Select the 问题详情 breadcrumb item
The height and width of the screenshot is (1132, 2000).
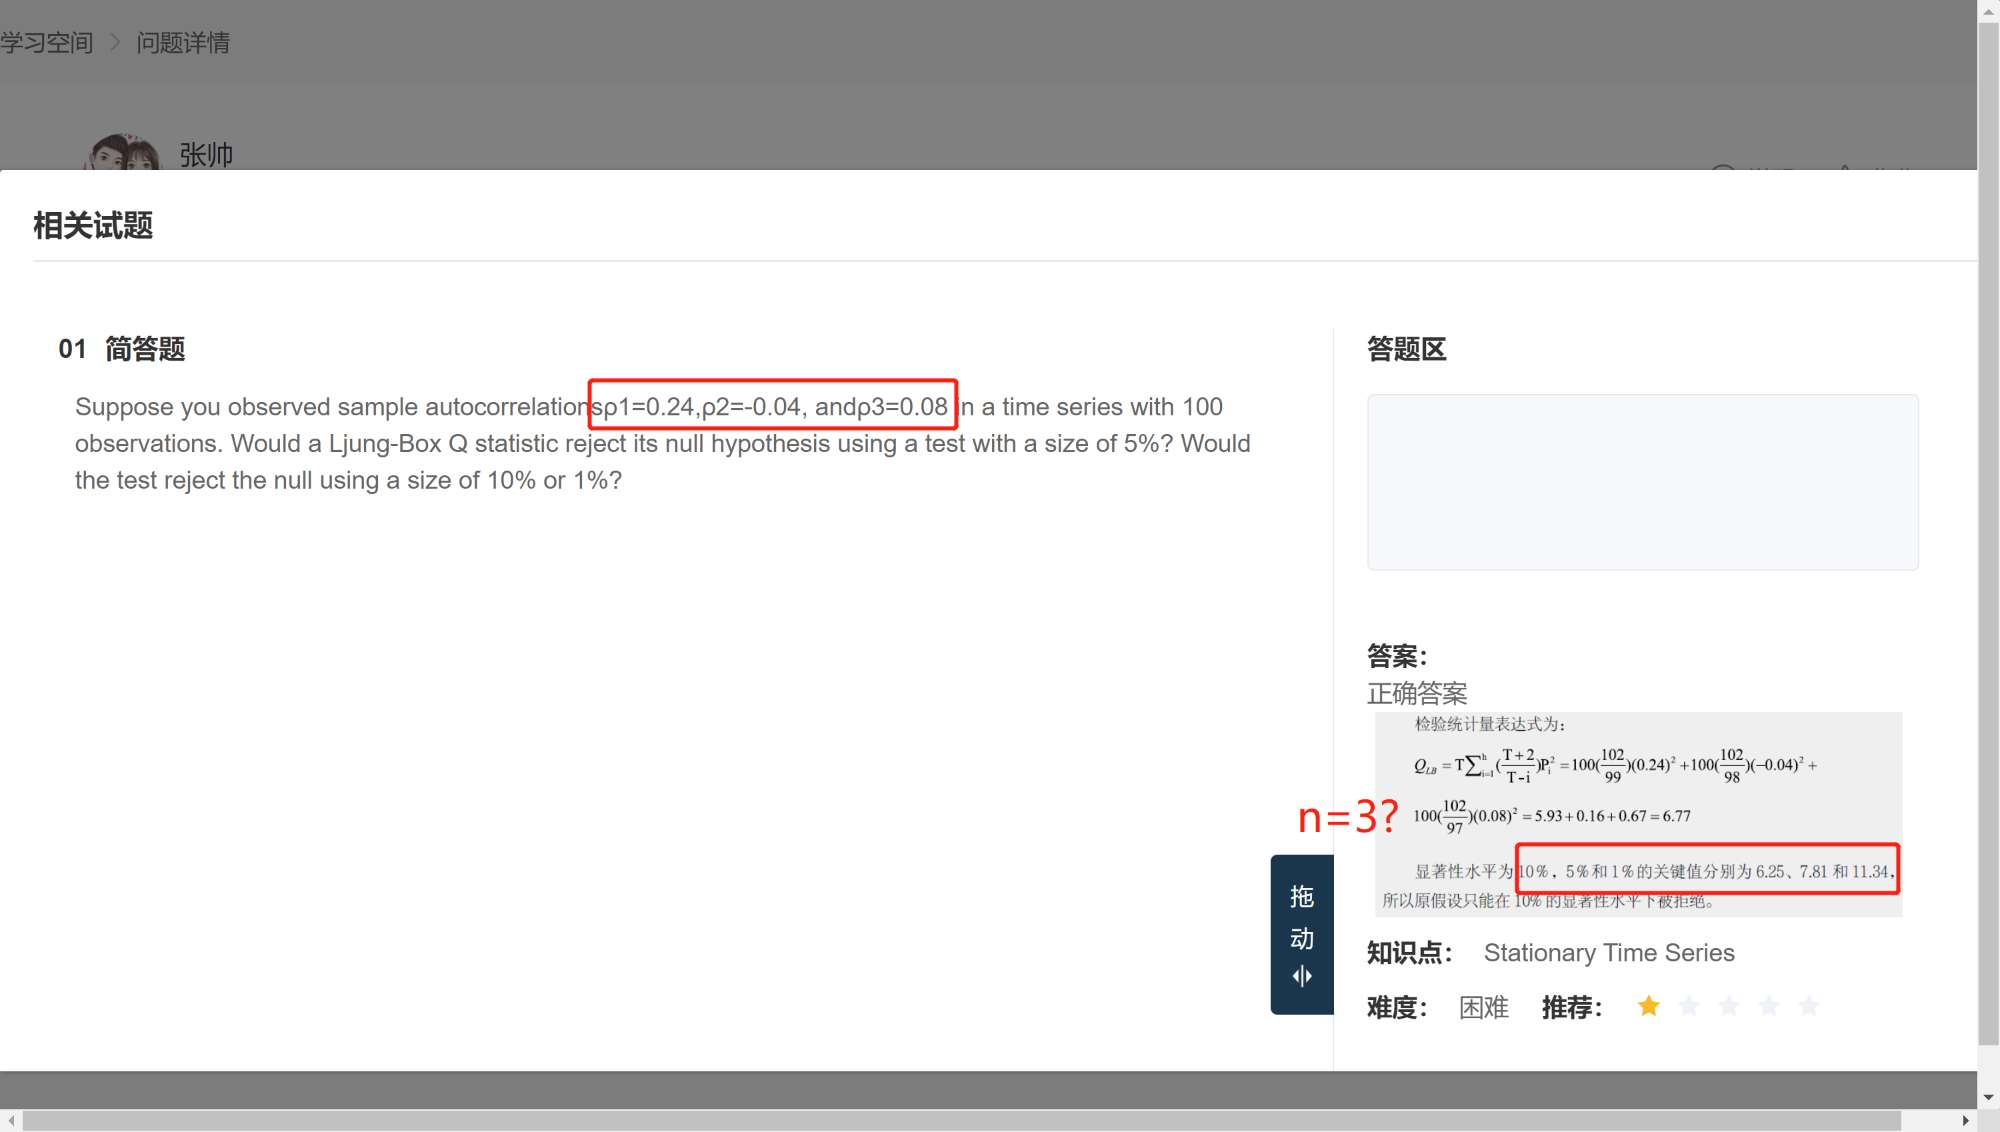click(183, 42)
